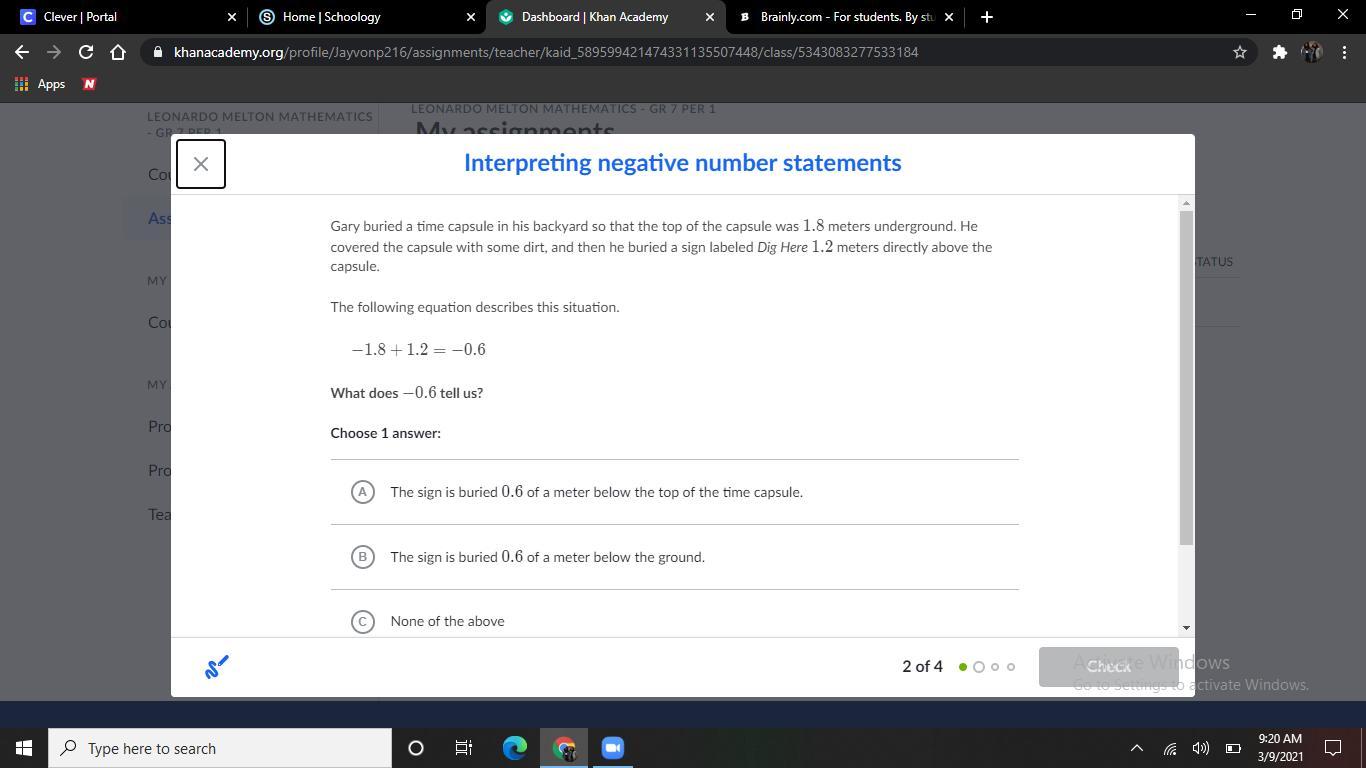Open the Chrome extensions menu

pyautogui.click(x=1279, y=52)
